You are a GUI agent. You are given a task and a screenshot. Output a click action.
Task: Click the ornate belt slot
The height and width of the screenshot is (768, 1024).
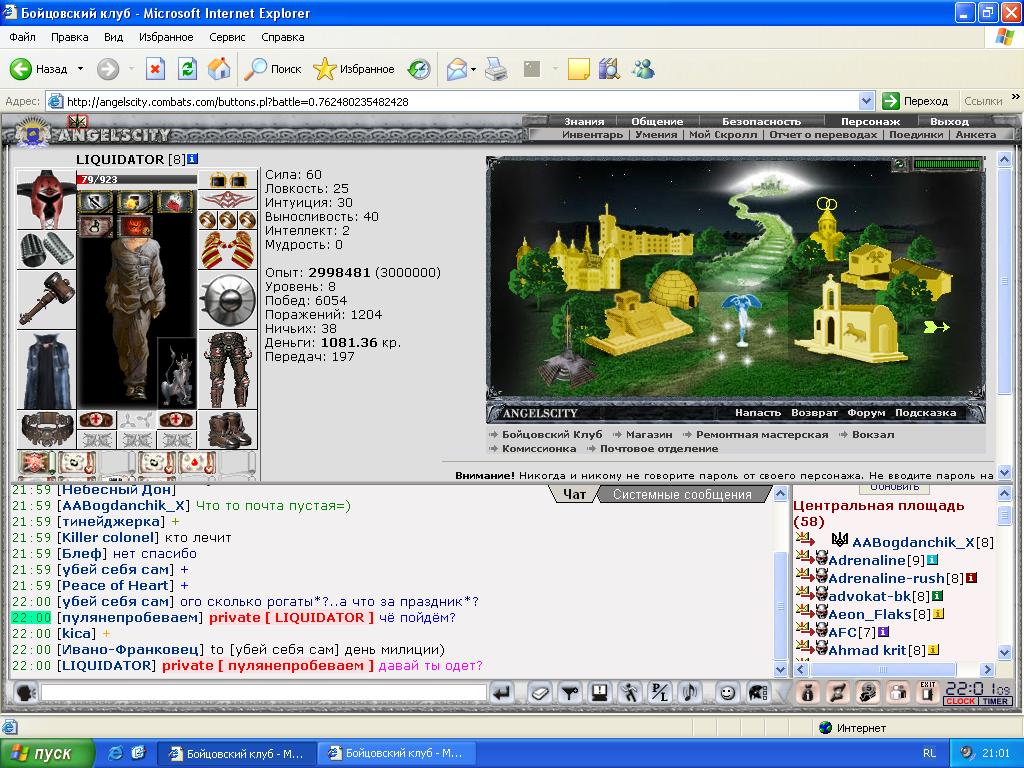tap(46, 430)
